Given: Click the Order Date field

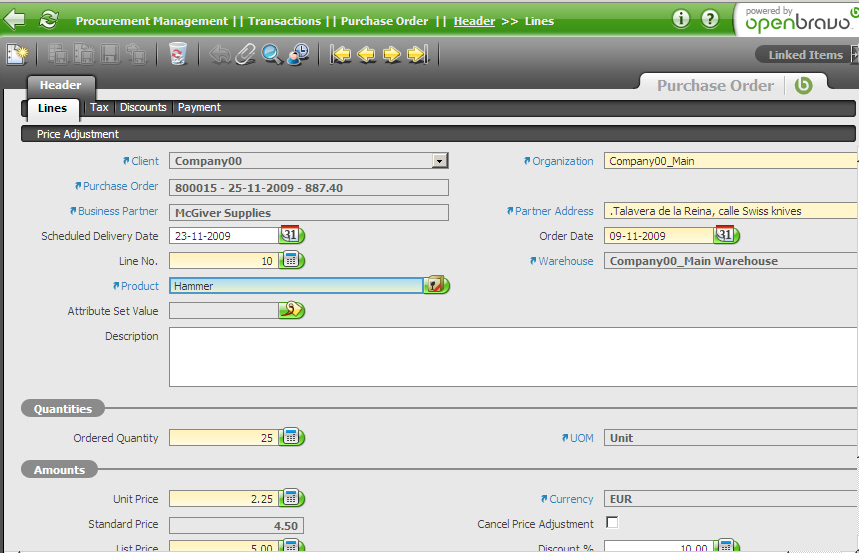Looking at the screenshot, I should pyautogui.click(x=659, y=236).
